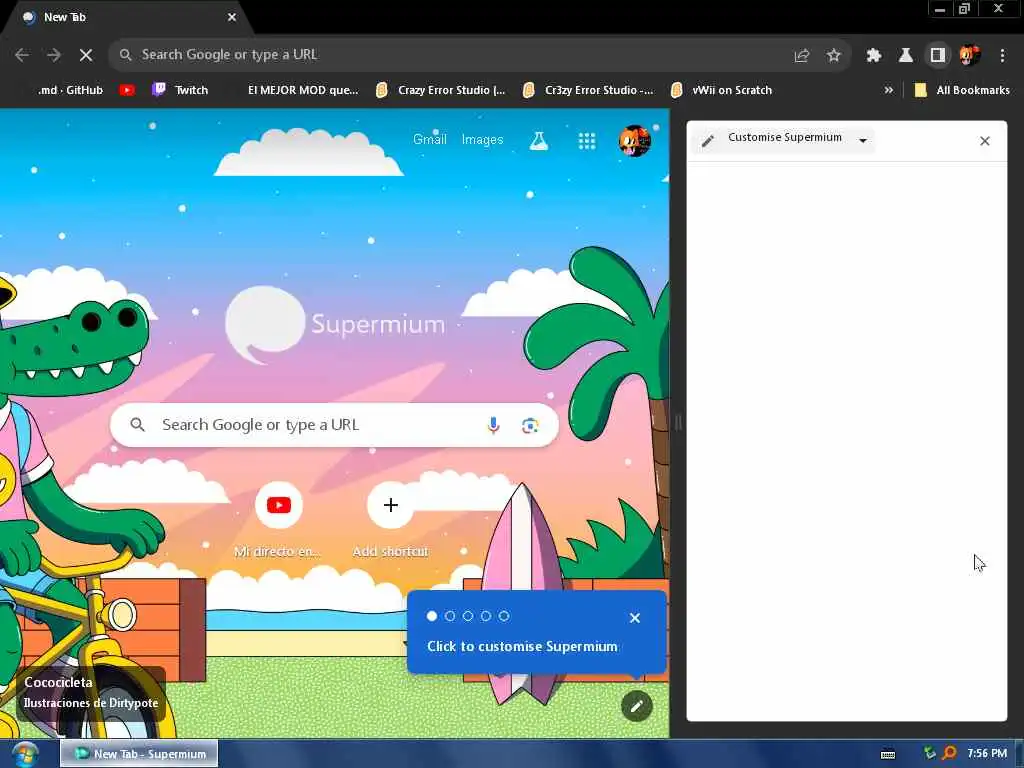Open the on-screen keyboard tray icon
This screenshot has height=768, width=1024.
point(888,754)
